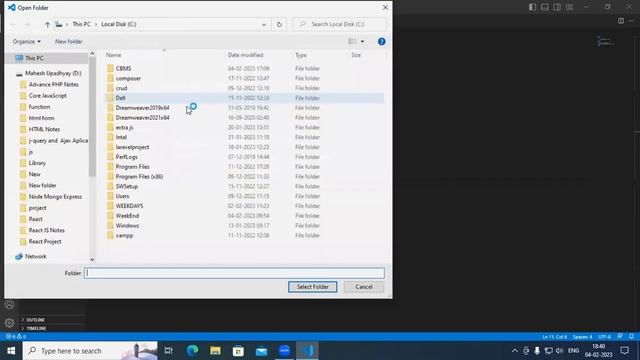Viewport: 640px width, 360px height.
Task: Click the VS Code split editor icon
Action: 621,21
